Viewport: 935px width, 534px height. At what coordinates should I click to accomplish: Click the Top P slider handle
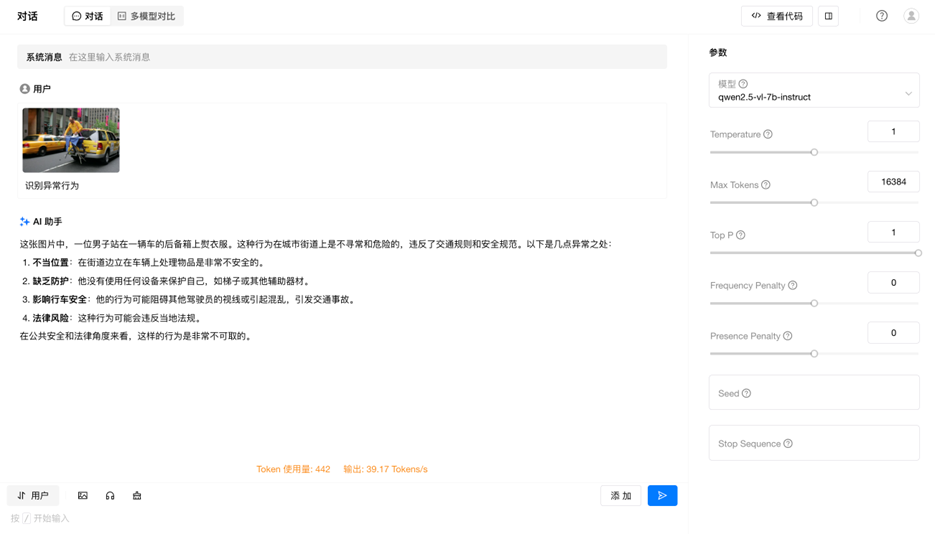918,253
